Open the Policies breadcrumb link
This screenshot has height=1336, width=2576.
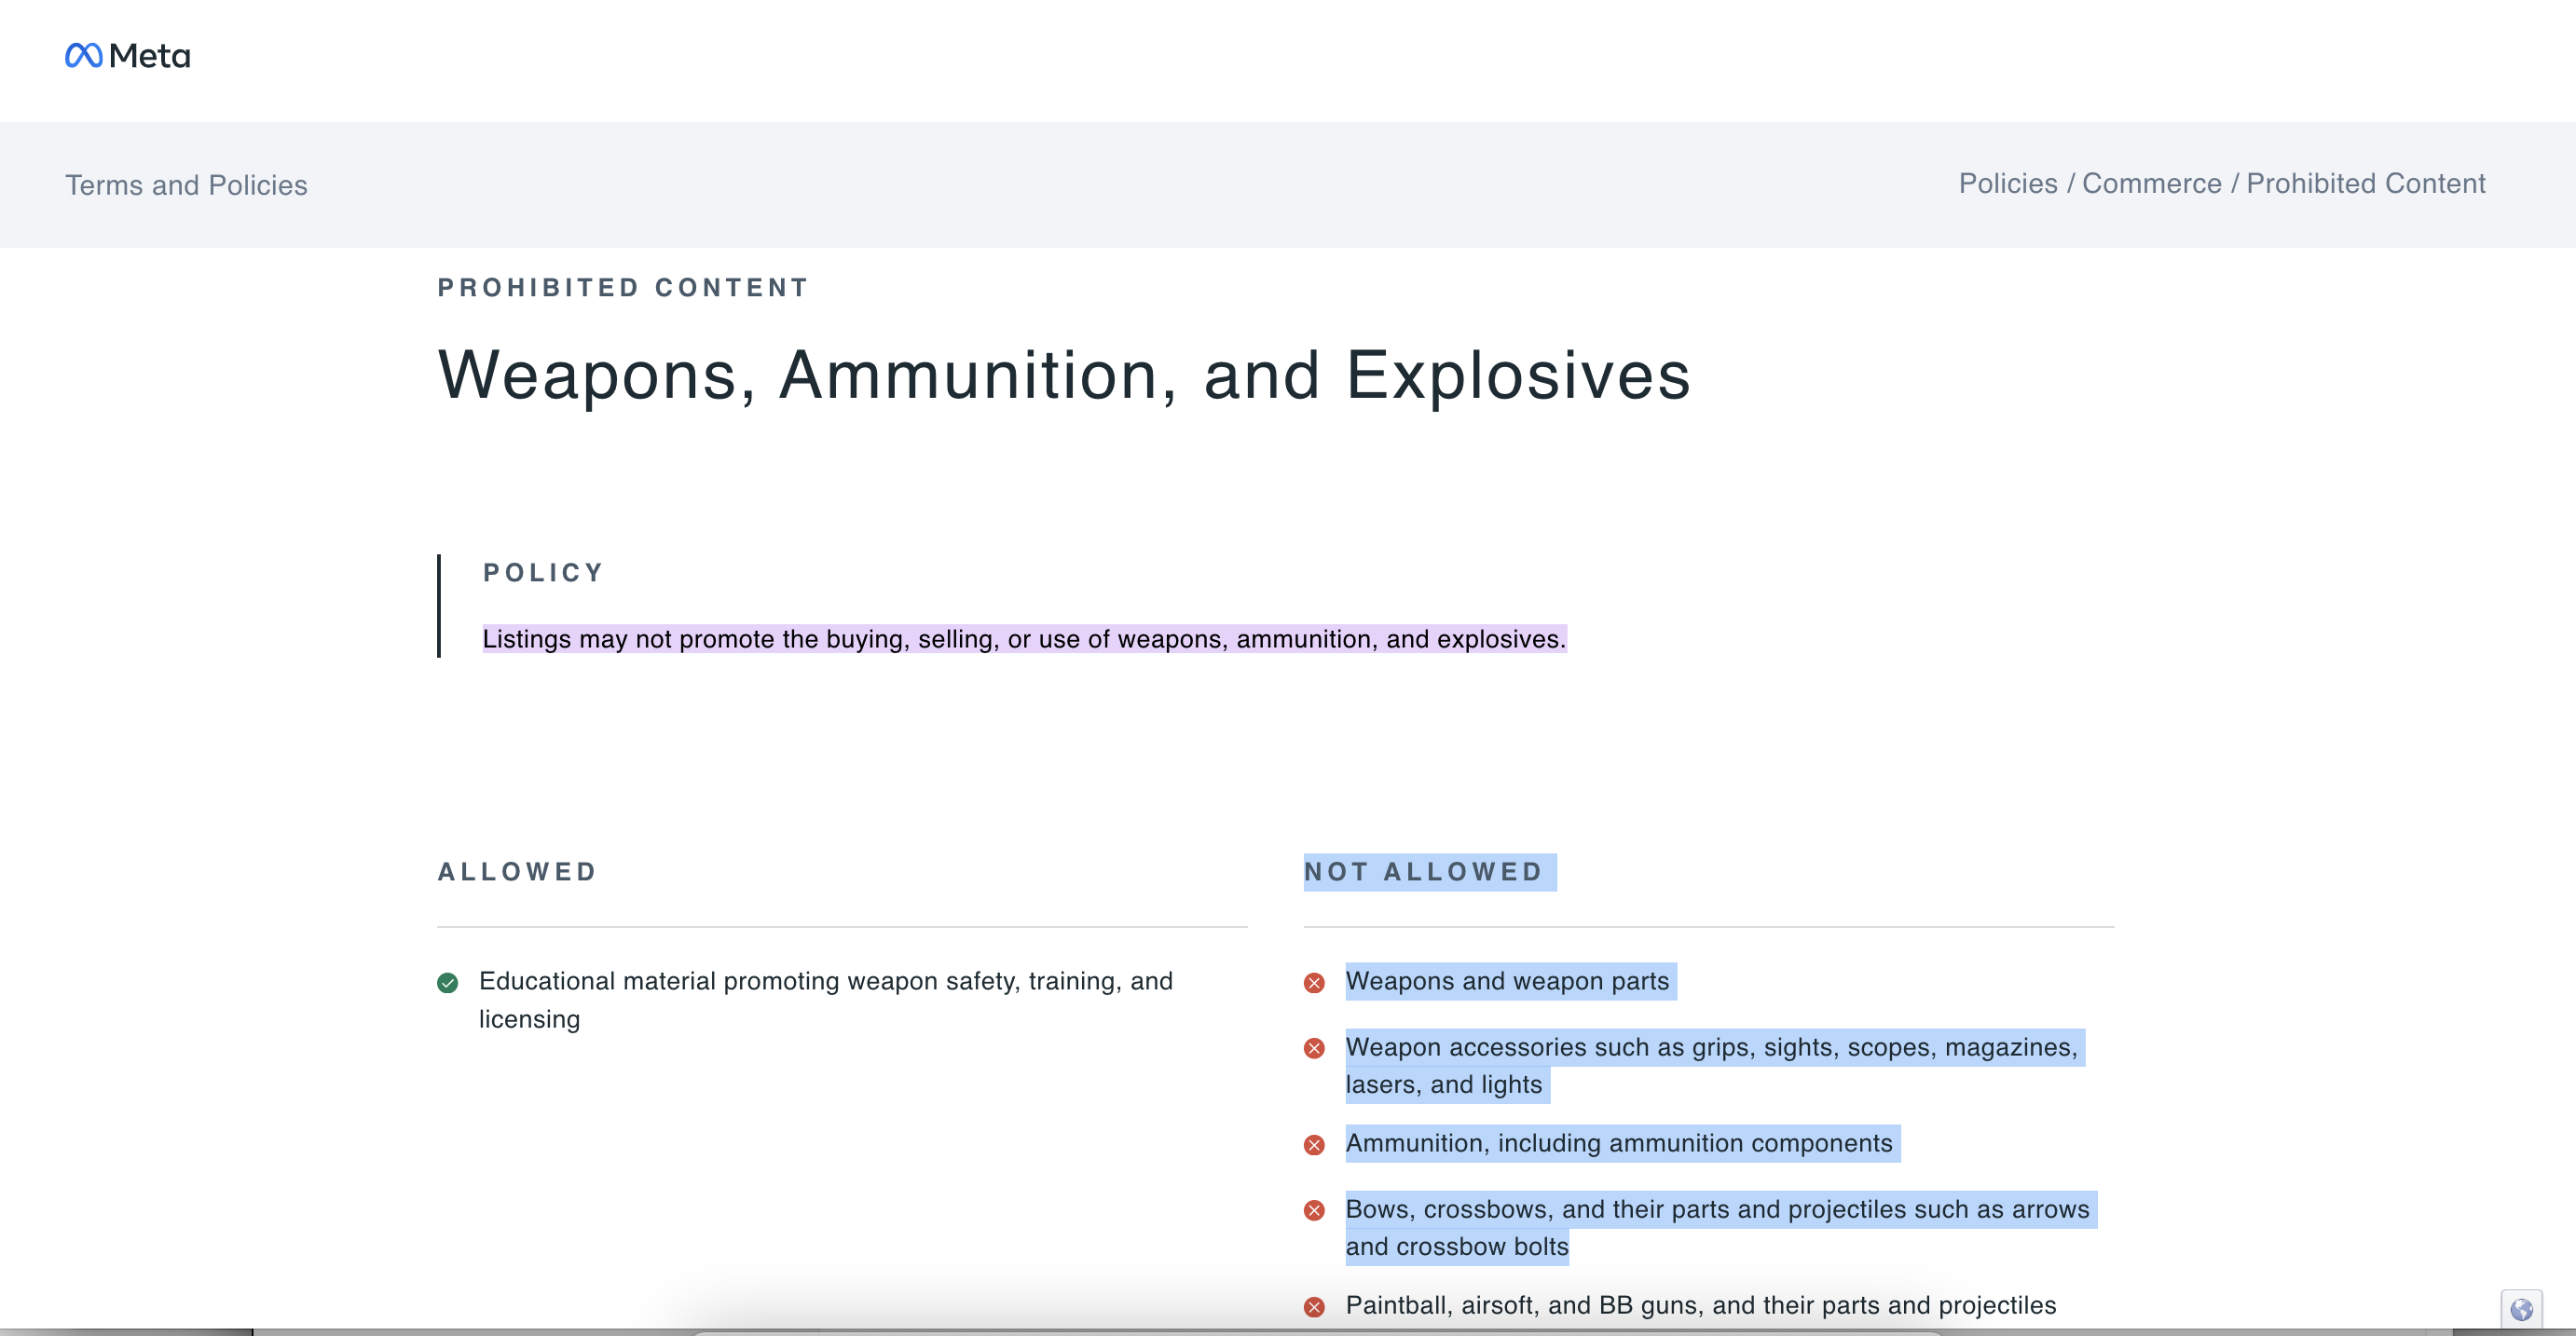coord(2007,183)
